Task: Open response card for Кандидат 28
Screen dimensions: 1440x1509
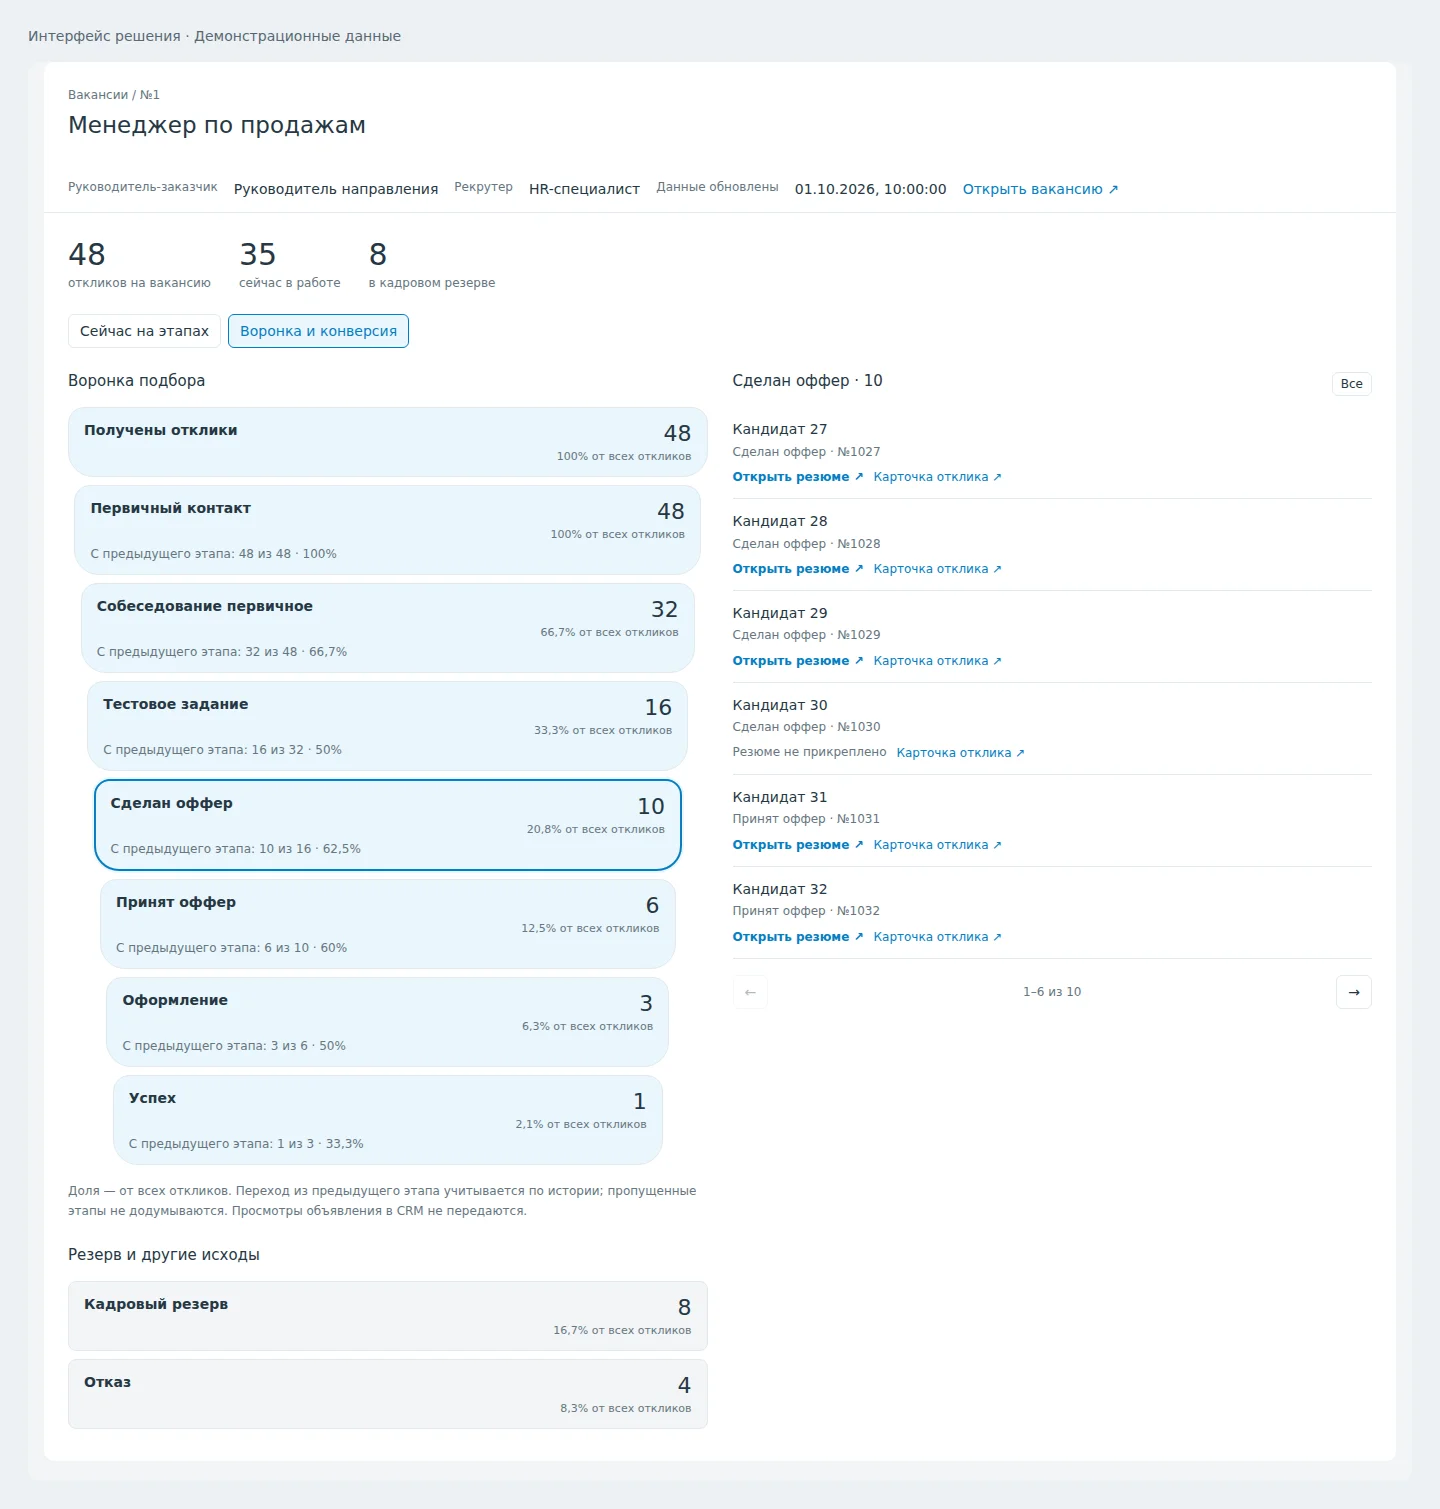Action: click(x=937, y=569)
